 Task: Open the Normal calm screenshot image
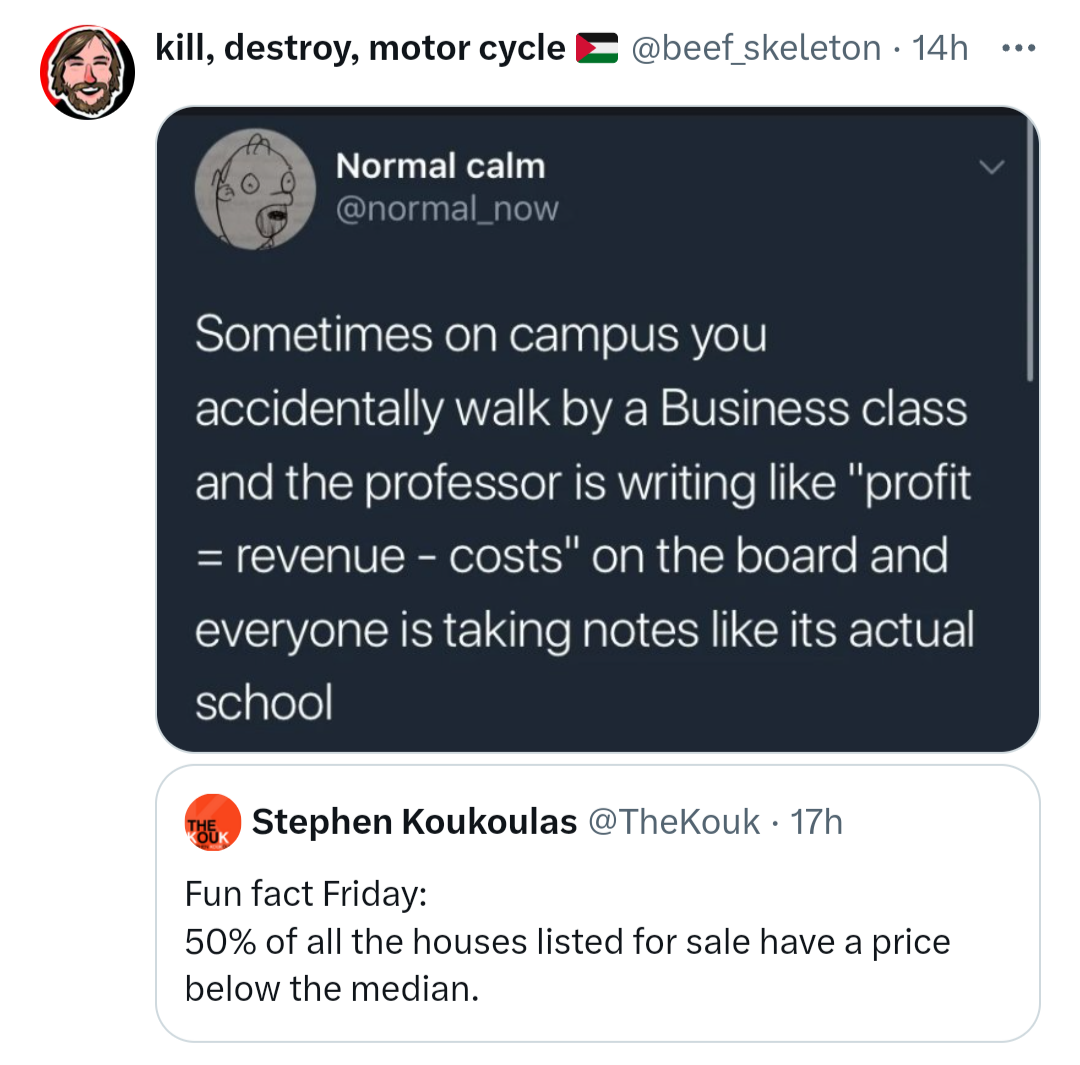pos(597,429)
